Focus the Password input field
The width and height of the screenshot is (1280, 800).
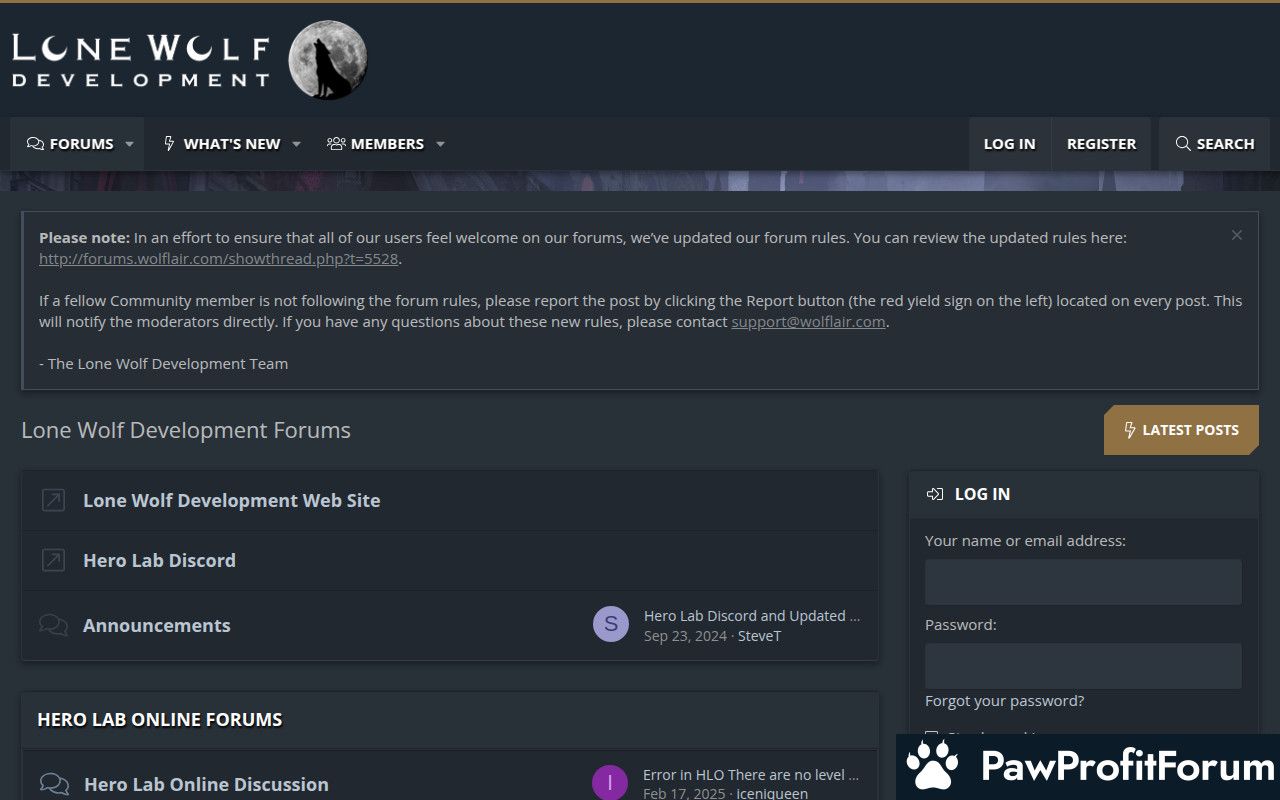pos(1083,666)
